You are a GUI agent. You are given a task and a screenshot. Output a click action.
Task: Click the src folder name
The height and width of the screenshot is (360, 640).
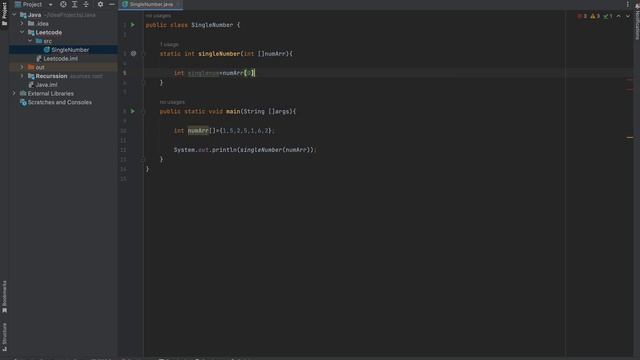[x=48, y=41]
